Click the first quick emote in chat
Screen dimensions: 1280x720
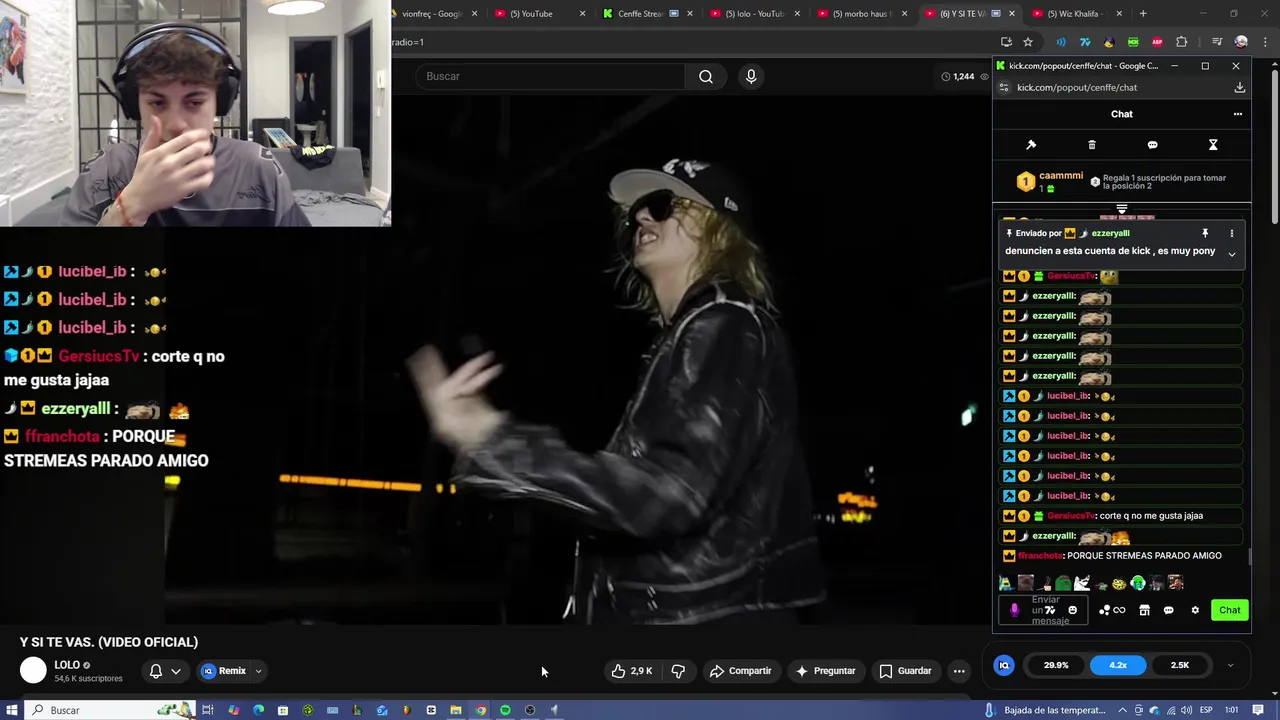pos(1005,583)
